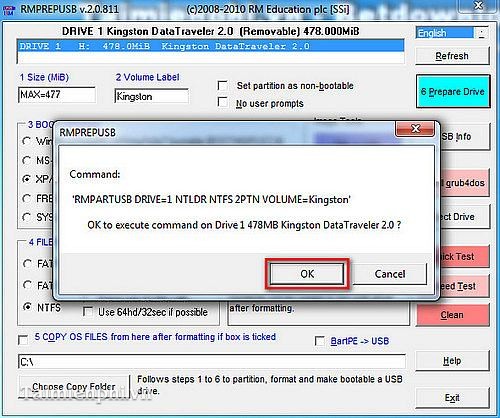The width and height of the screenshot is (500, 418).
Task: Tick the 5 COPY OS FILES checkbox
Action: (x=23, y=340)
